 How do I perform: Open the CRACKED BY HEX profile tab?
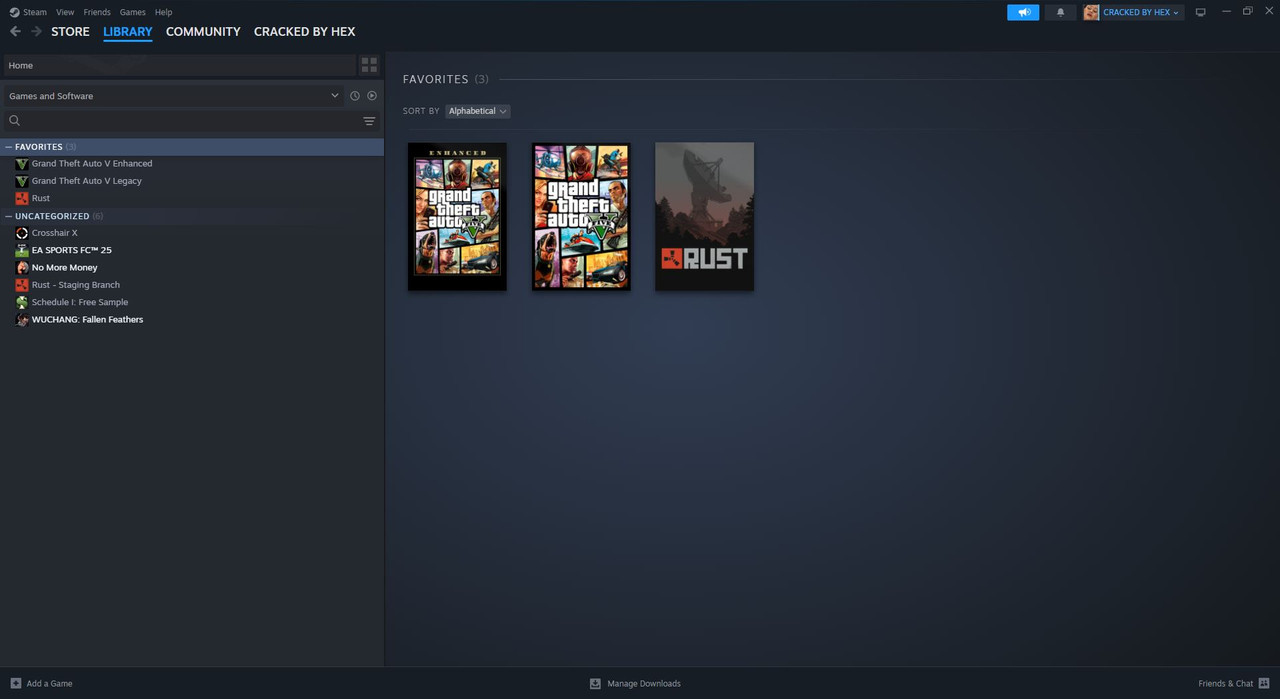(x=304, y=32)
